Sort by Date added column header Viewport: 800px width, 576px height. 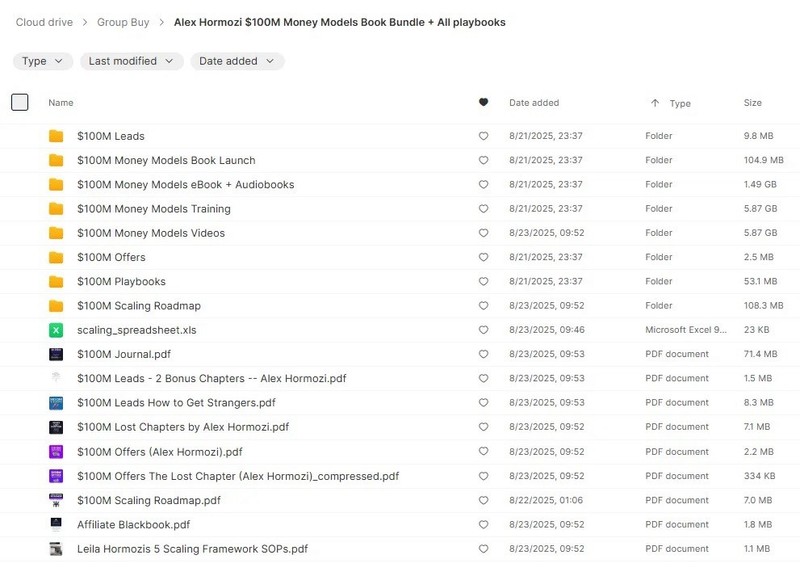534,103
